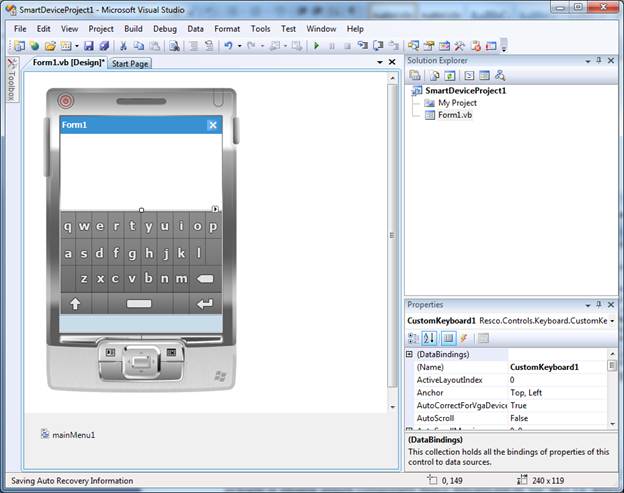This screenshot has height=493, width=624.
Task: Click the Toolbox hammer-and-wrench toolbar icon
Action: point(460,46)
